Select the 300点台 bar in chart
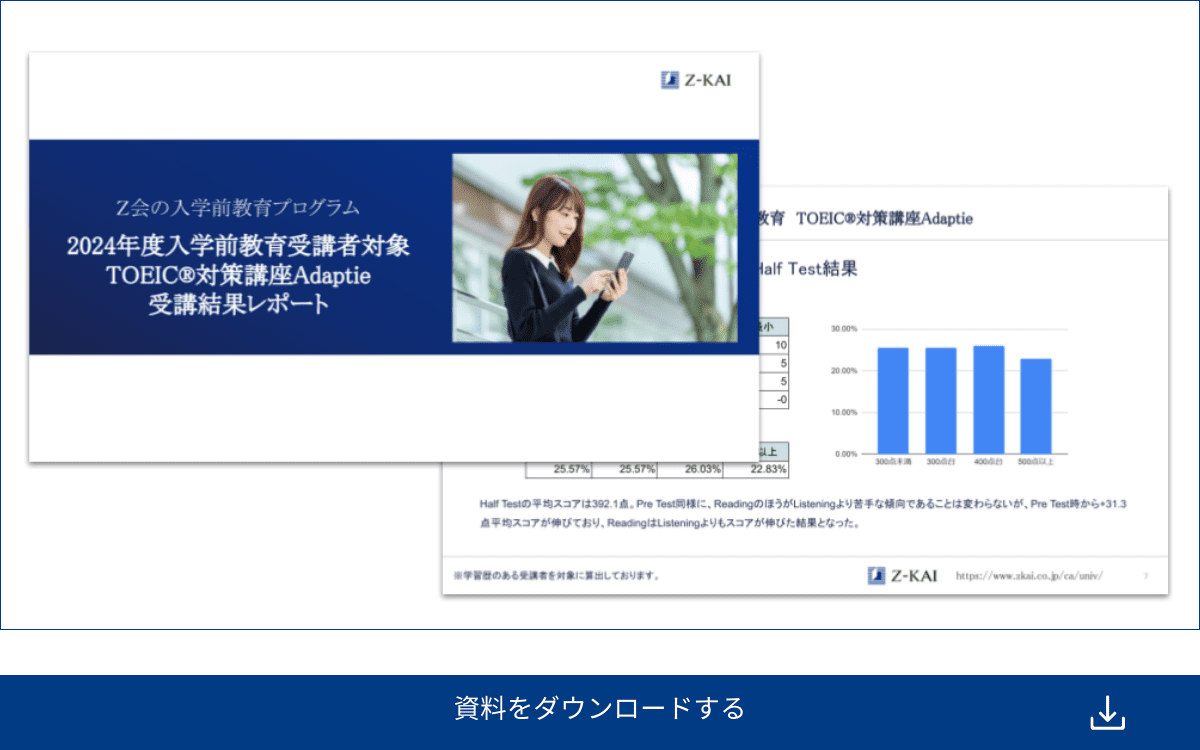 pyautogui.click(x=941, y=400)
